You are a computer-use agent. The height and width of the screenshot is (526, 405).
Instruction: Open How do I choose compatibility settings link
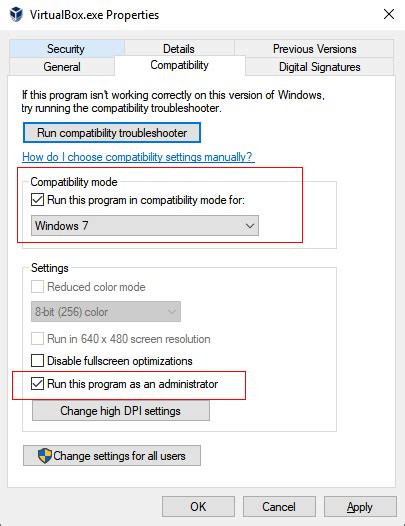pos(138,157)
